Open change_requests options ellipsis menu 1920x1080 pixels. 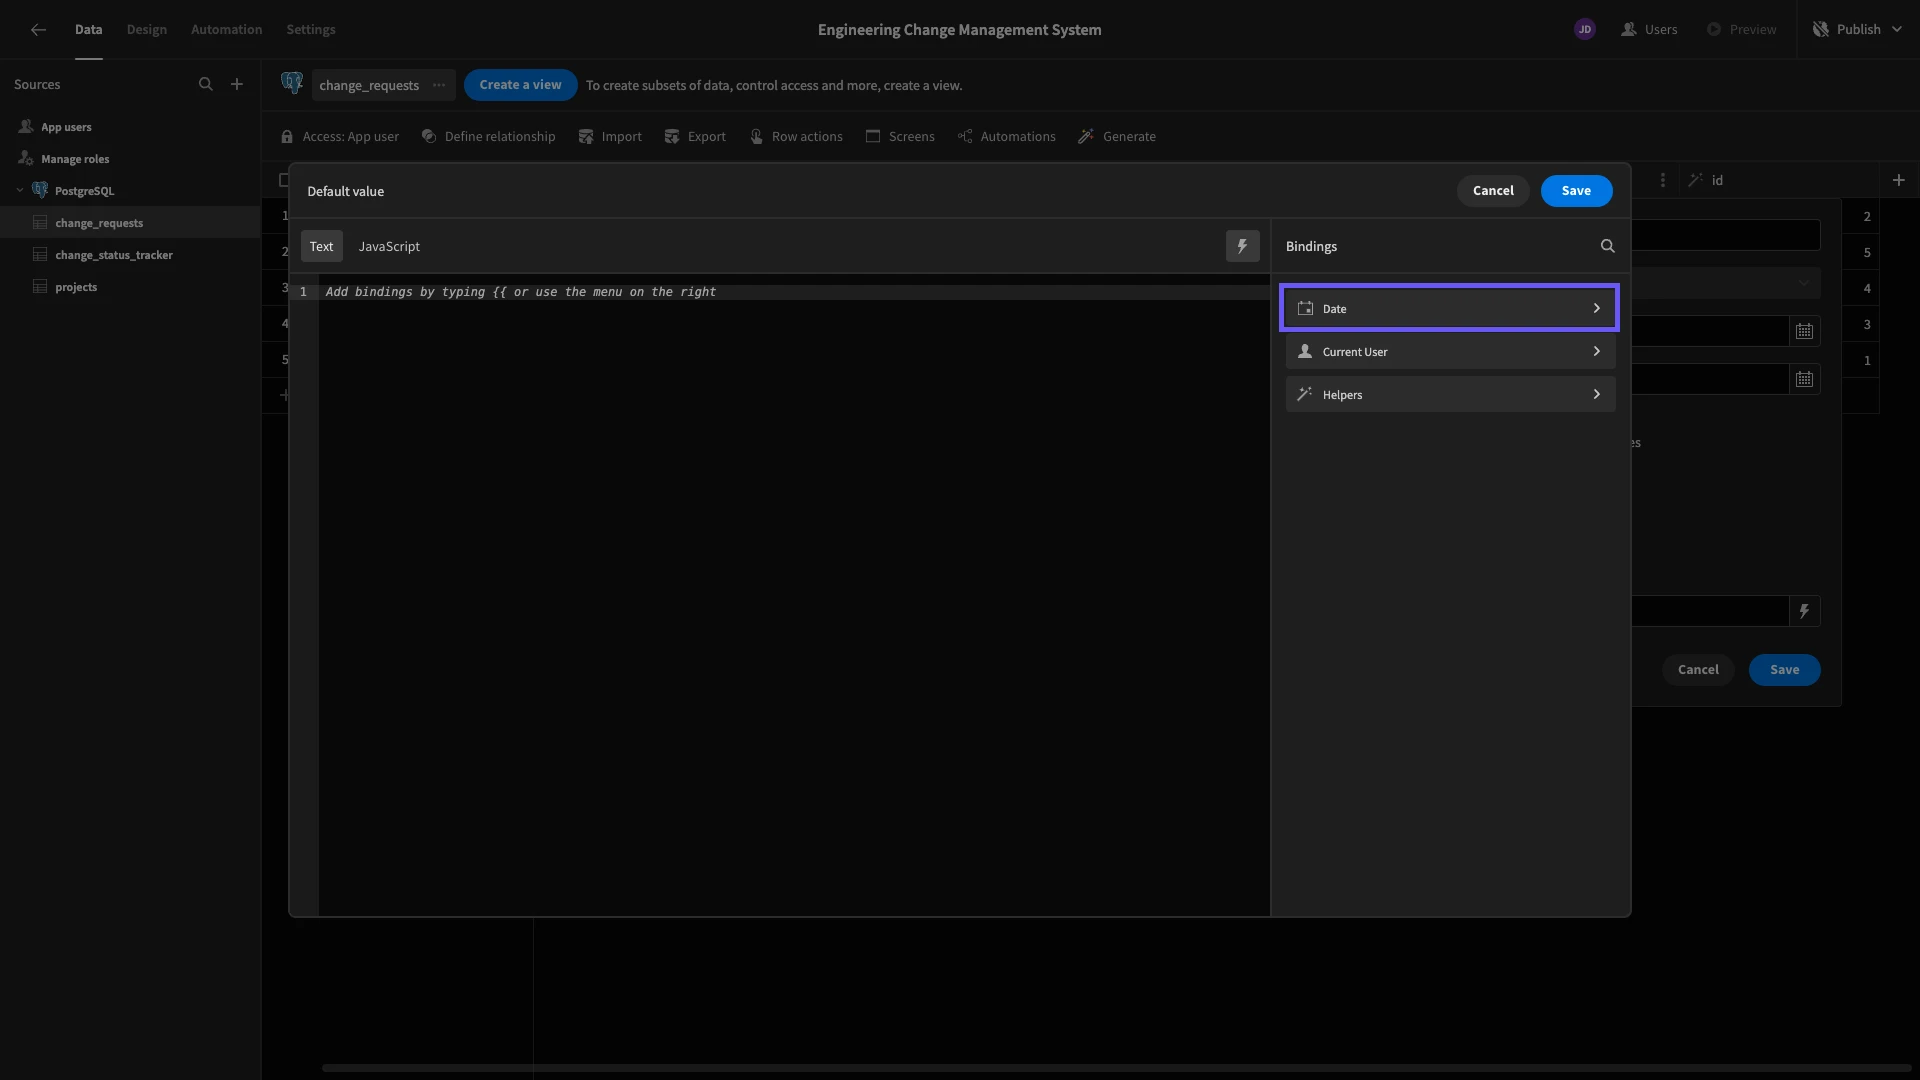click(439, 85)
